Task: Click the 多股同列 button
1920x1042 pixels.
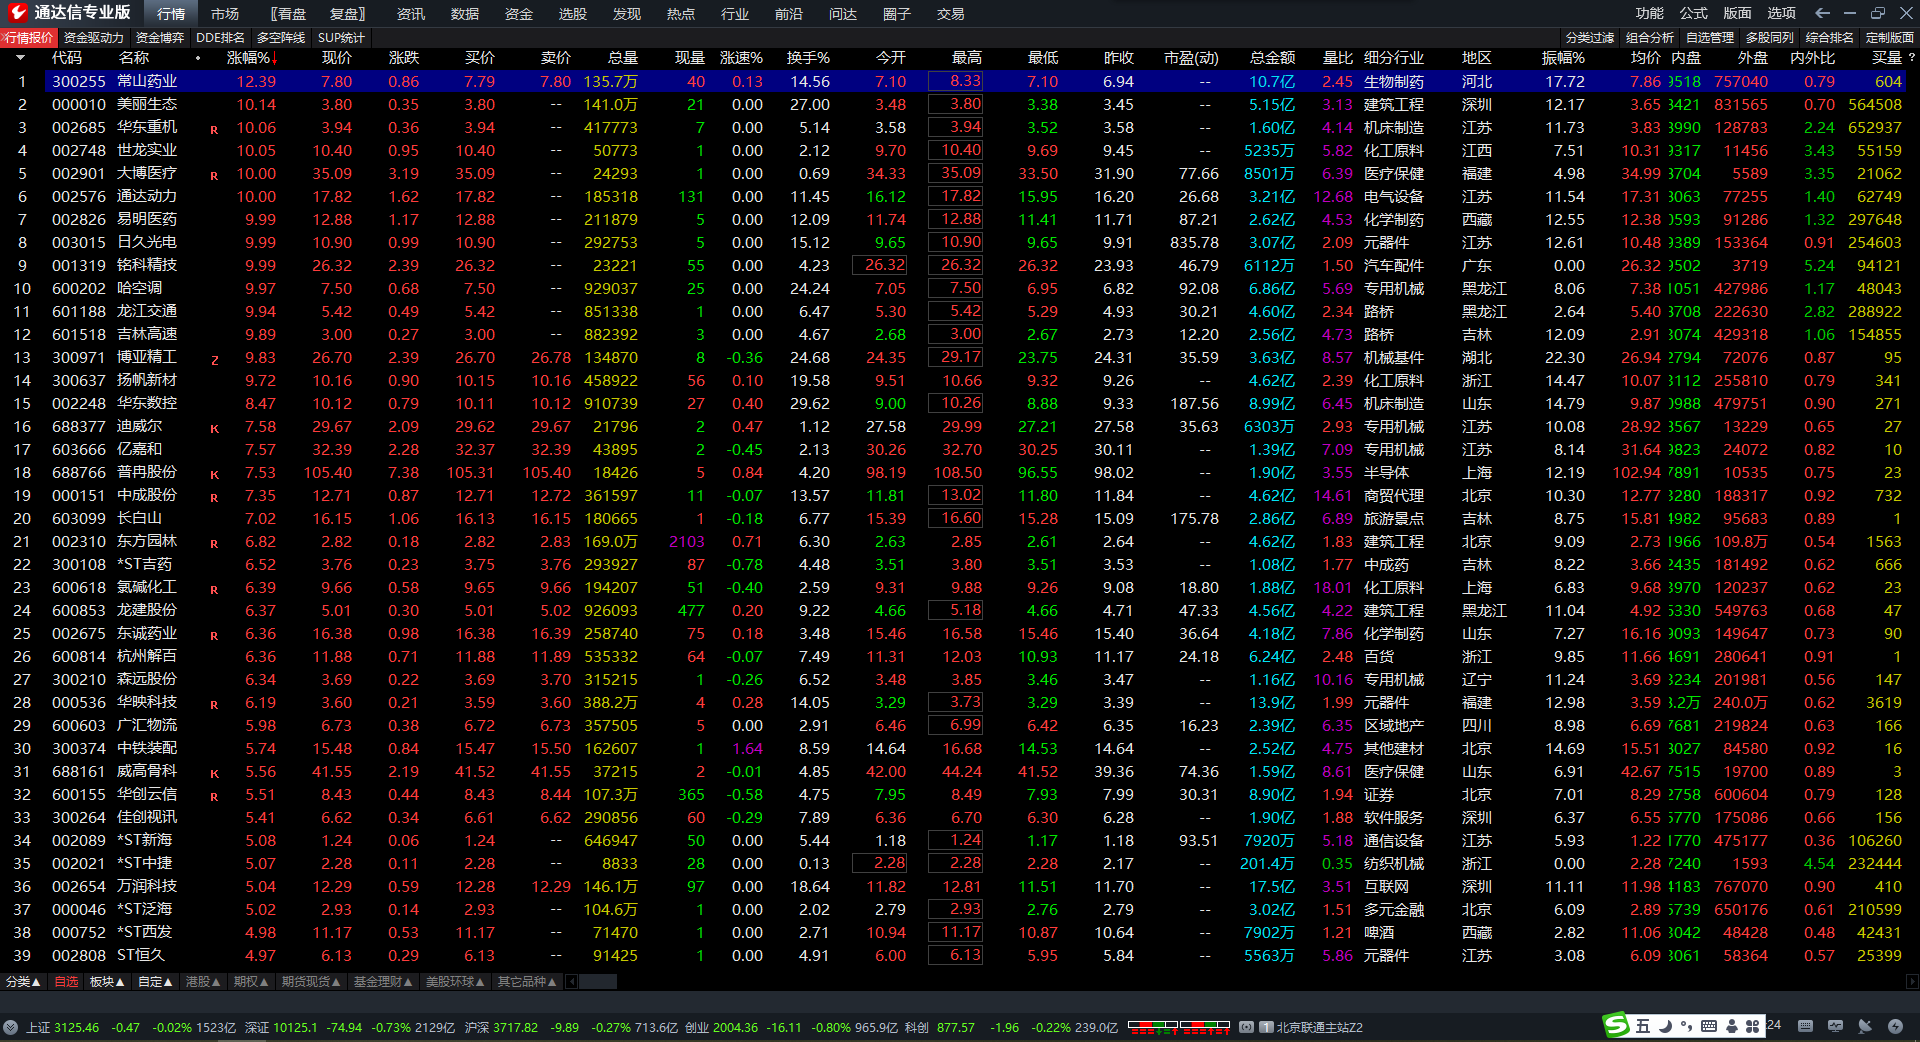Action: [x=1770, y=38]
